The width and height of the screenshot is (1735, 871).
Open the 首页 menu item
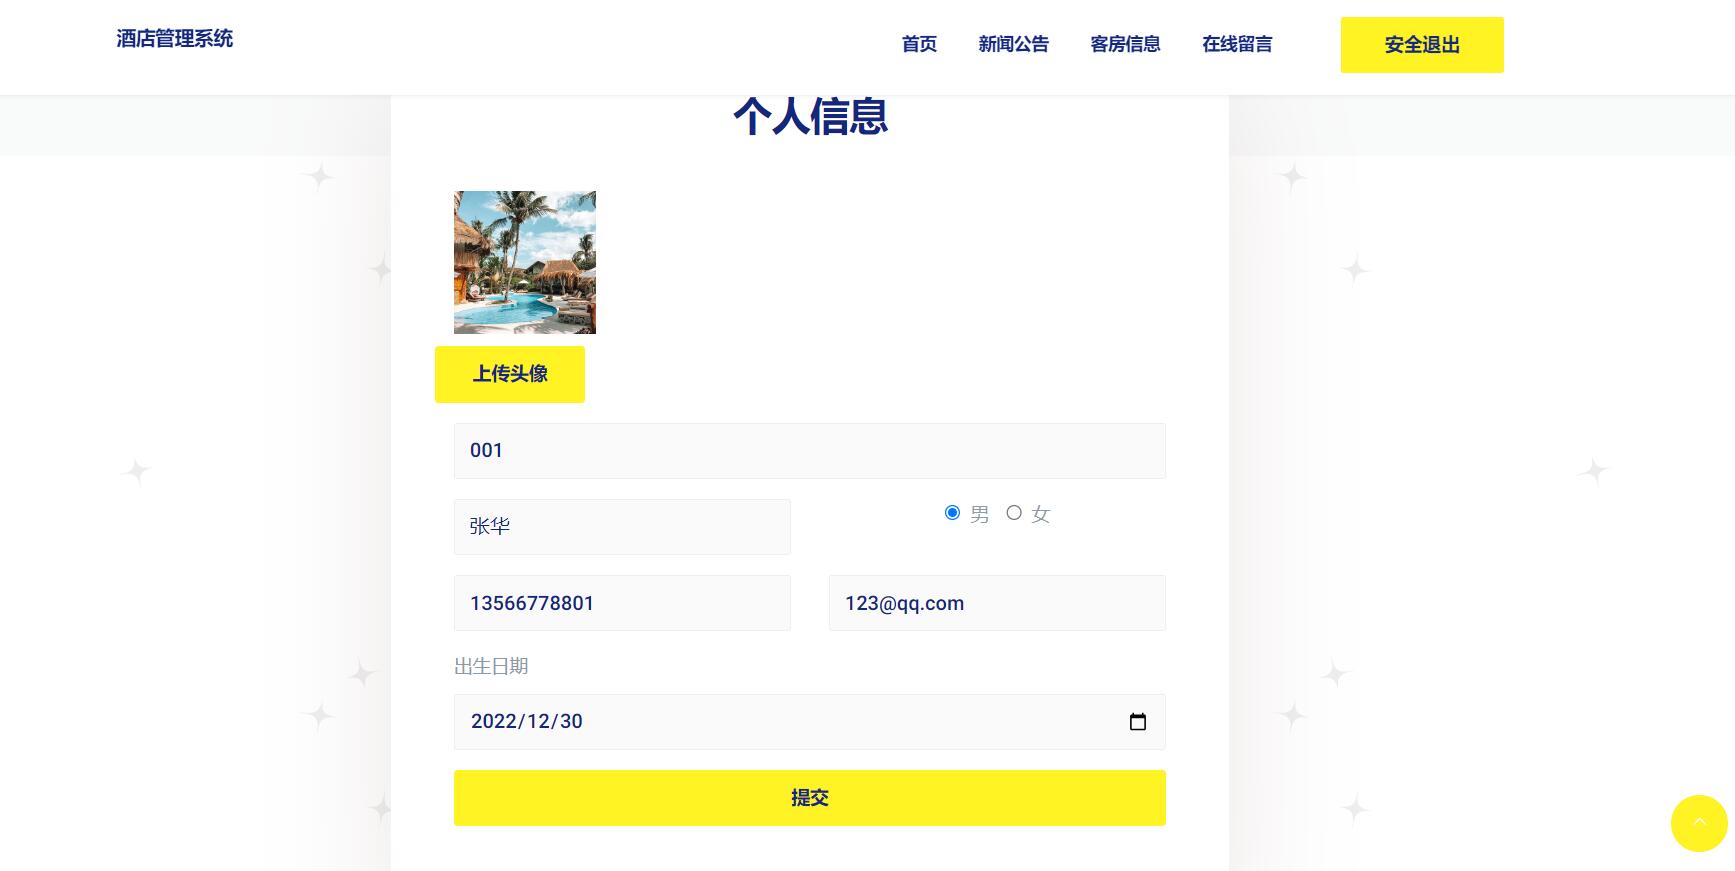coord(919,44)
